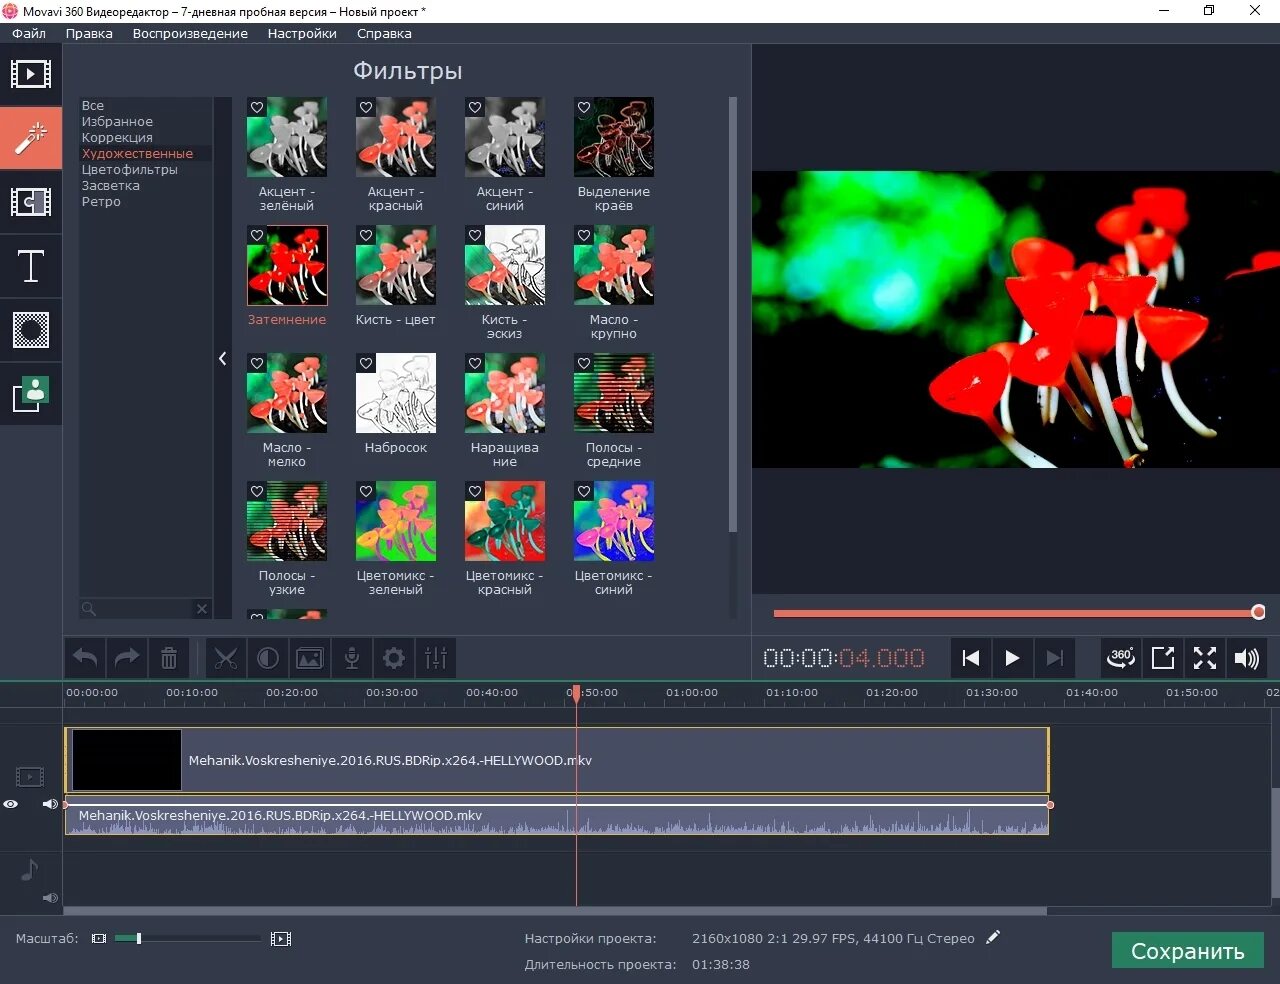Open color adjustments half-circle icon
The image size is (1280, 984).
[x=268, y=658]
